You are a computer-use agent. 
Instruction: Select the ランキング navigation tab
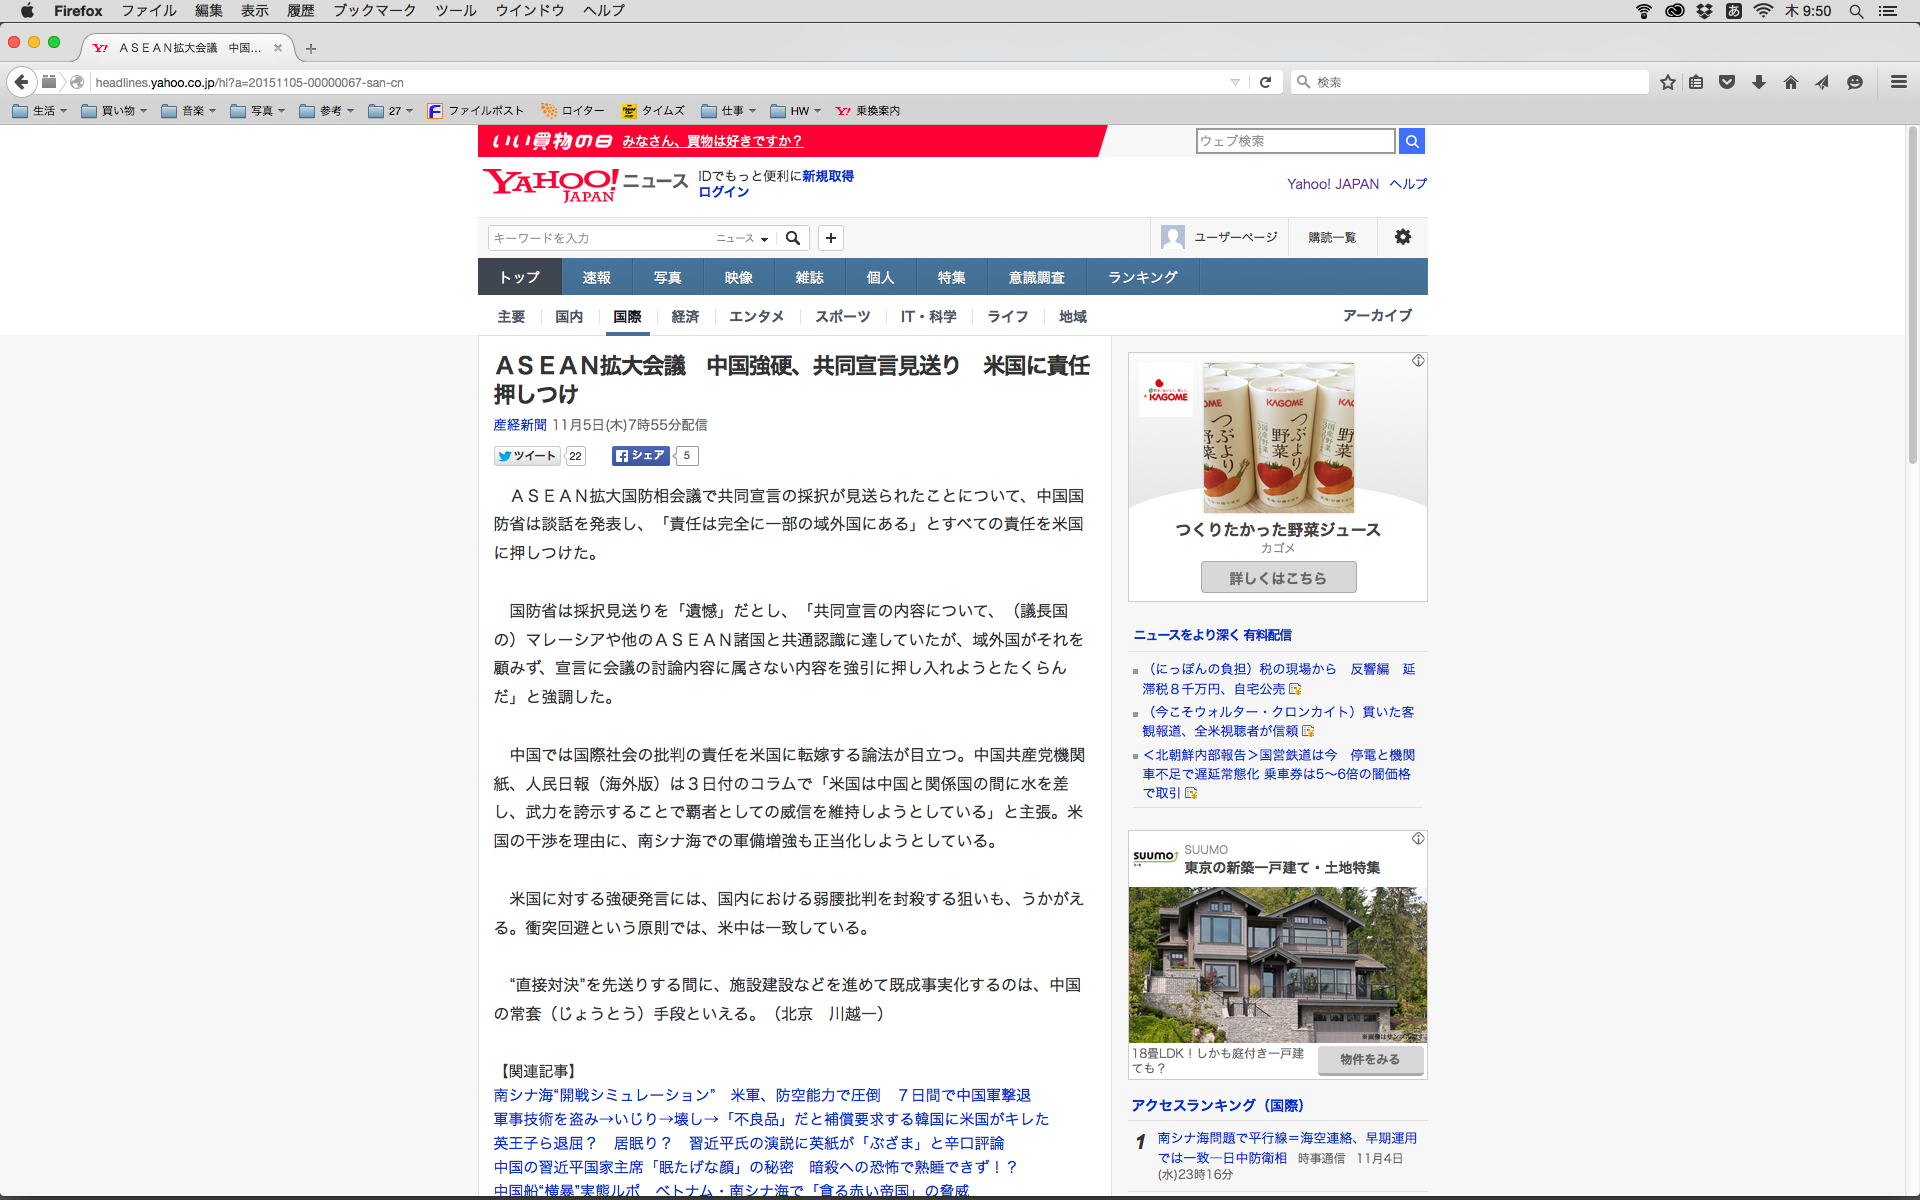[x=1142, y=277]
